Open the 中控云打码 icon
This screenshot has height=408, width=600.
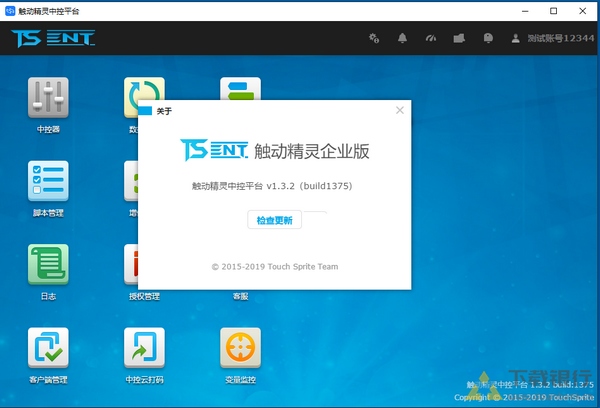pyautogui.click(x=144, y=348)
